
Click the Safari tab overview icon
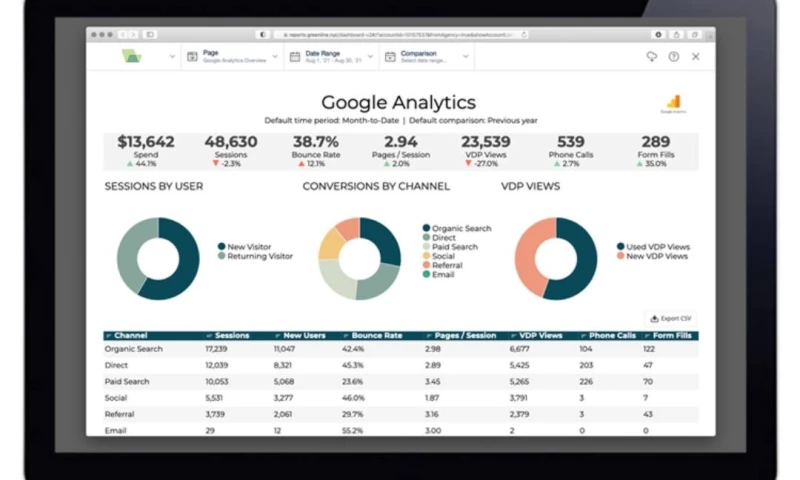tap(694, 35)
